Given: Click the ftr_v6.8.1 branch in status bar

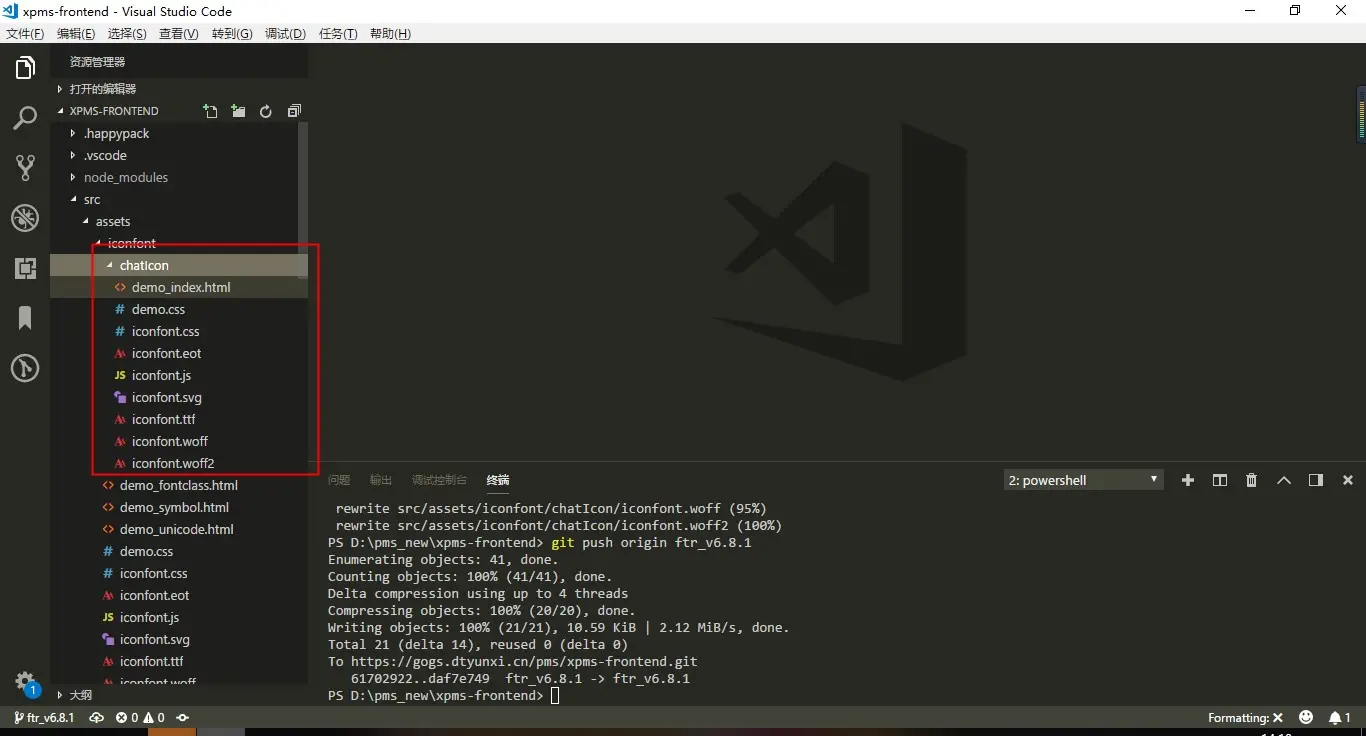Looking at the screenshot, I should click(43, 718).
